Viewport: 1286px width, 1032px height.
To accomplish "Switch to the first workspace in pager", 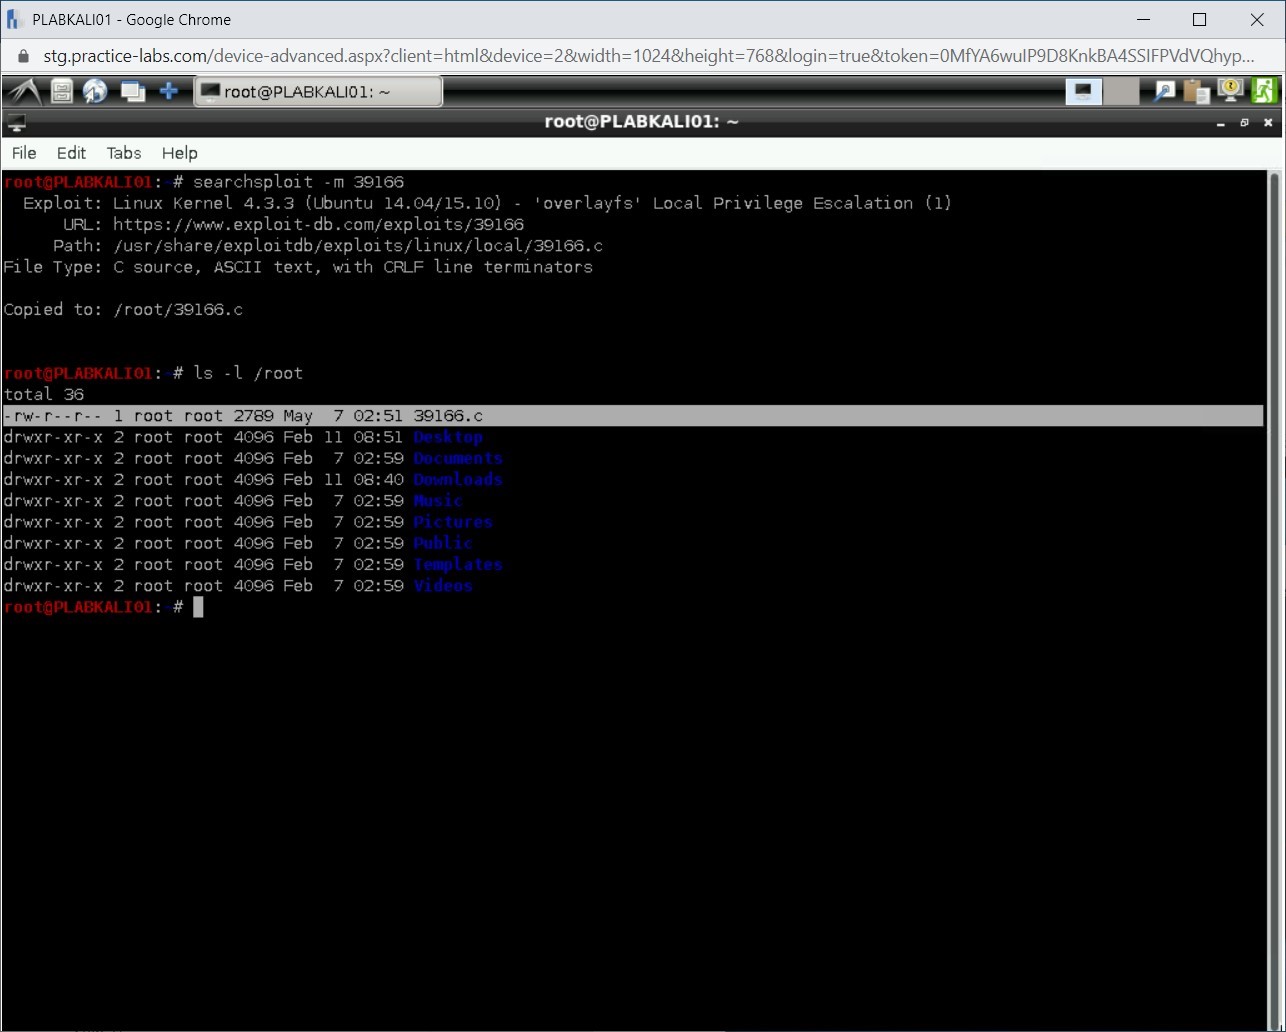I will 1083,92.
